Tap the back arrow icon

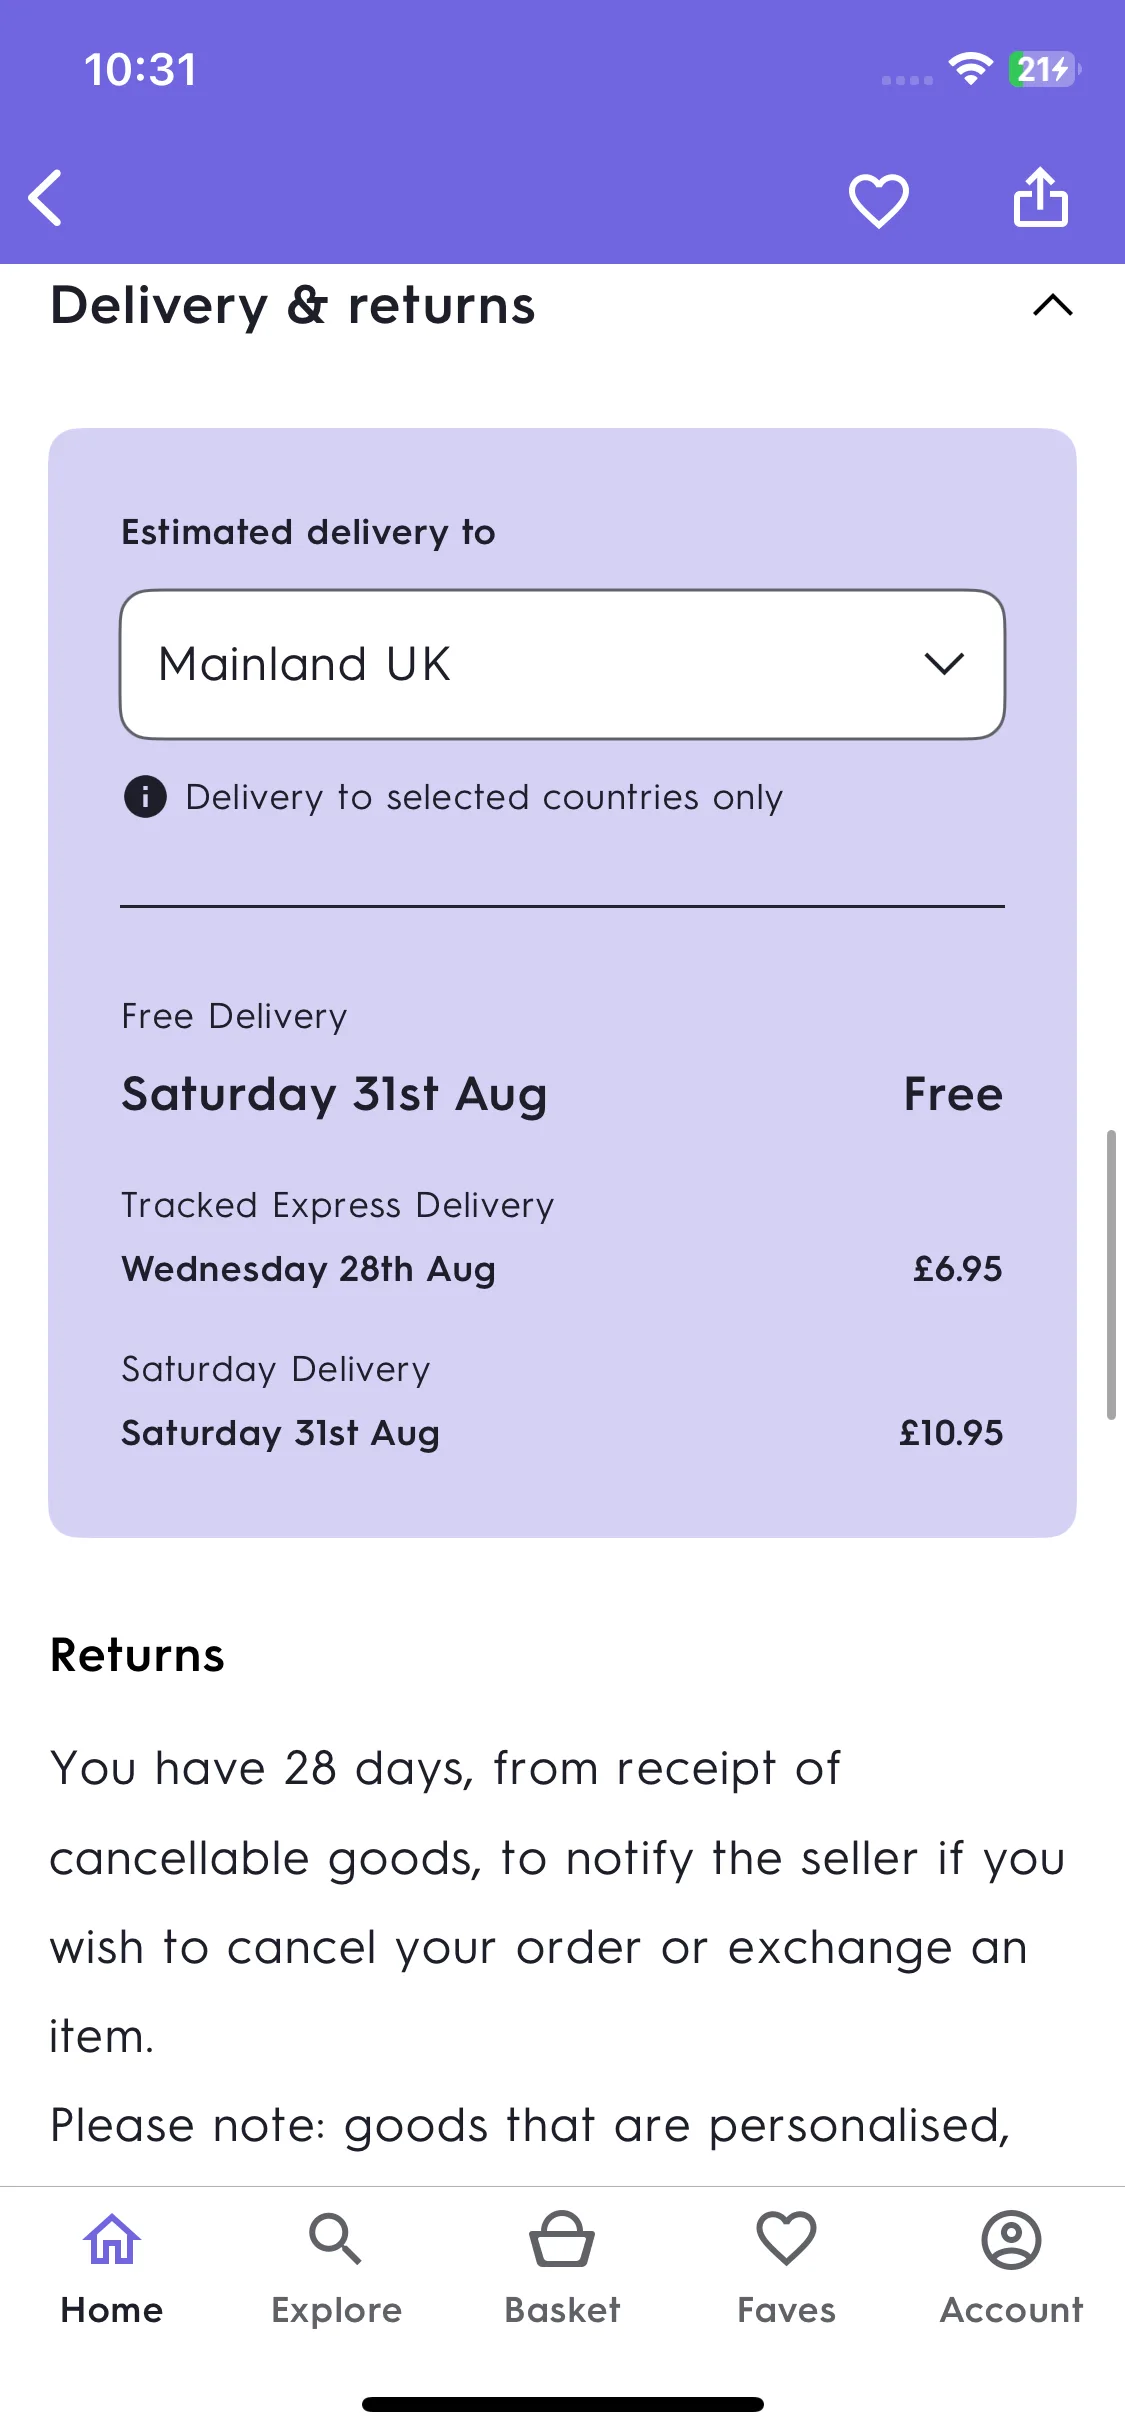46,198
